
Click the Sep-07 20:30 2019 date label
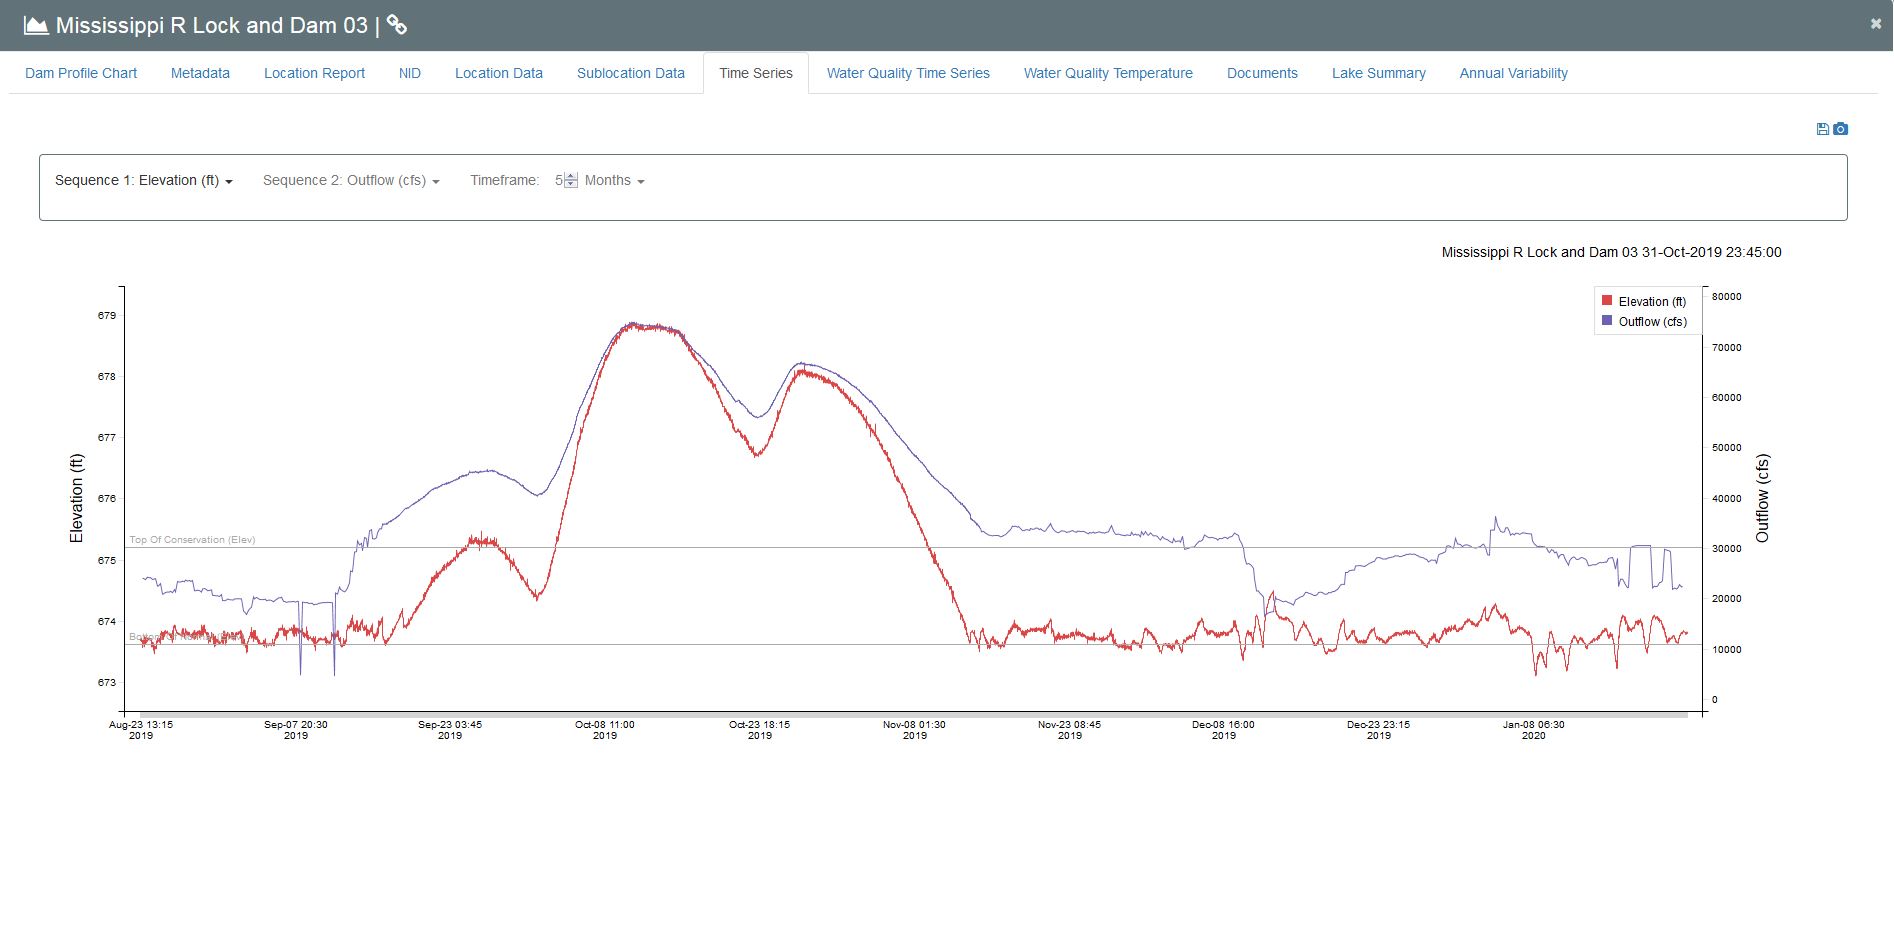296,730
